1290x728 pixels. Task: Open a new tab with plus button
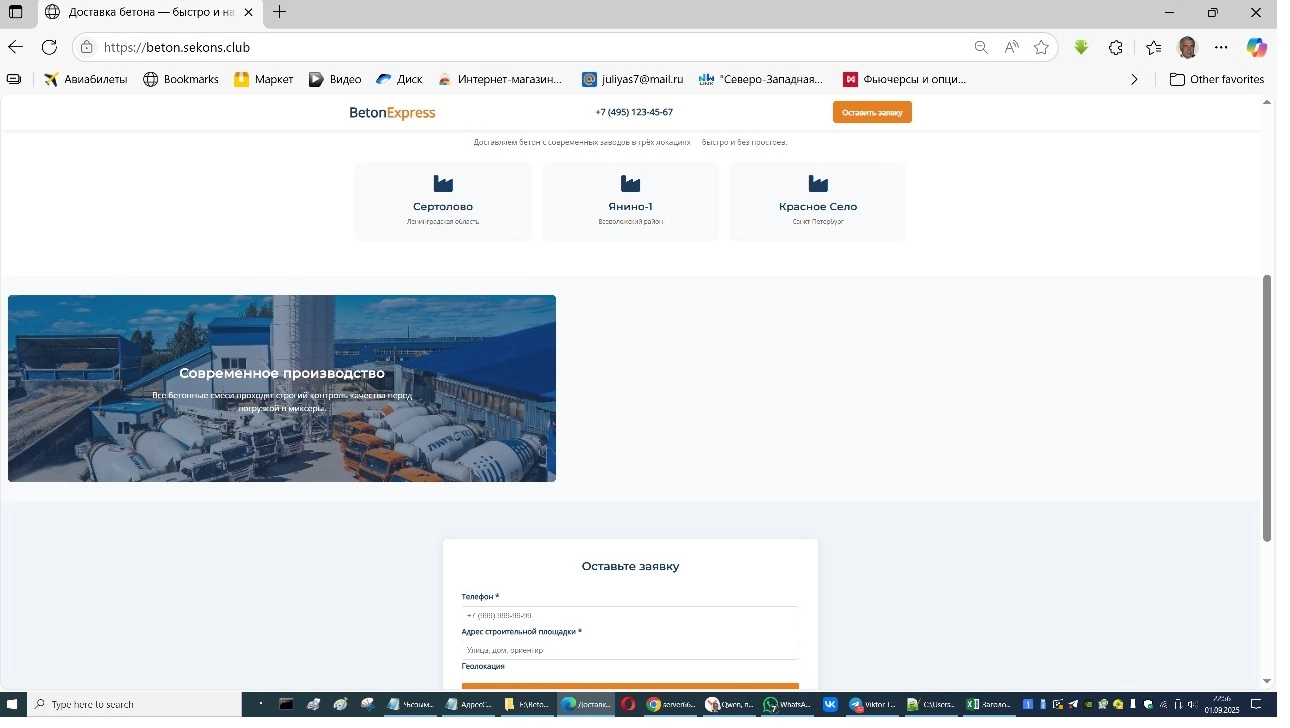(x=280, y=12)
